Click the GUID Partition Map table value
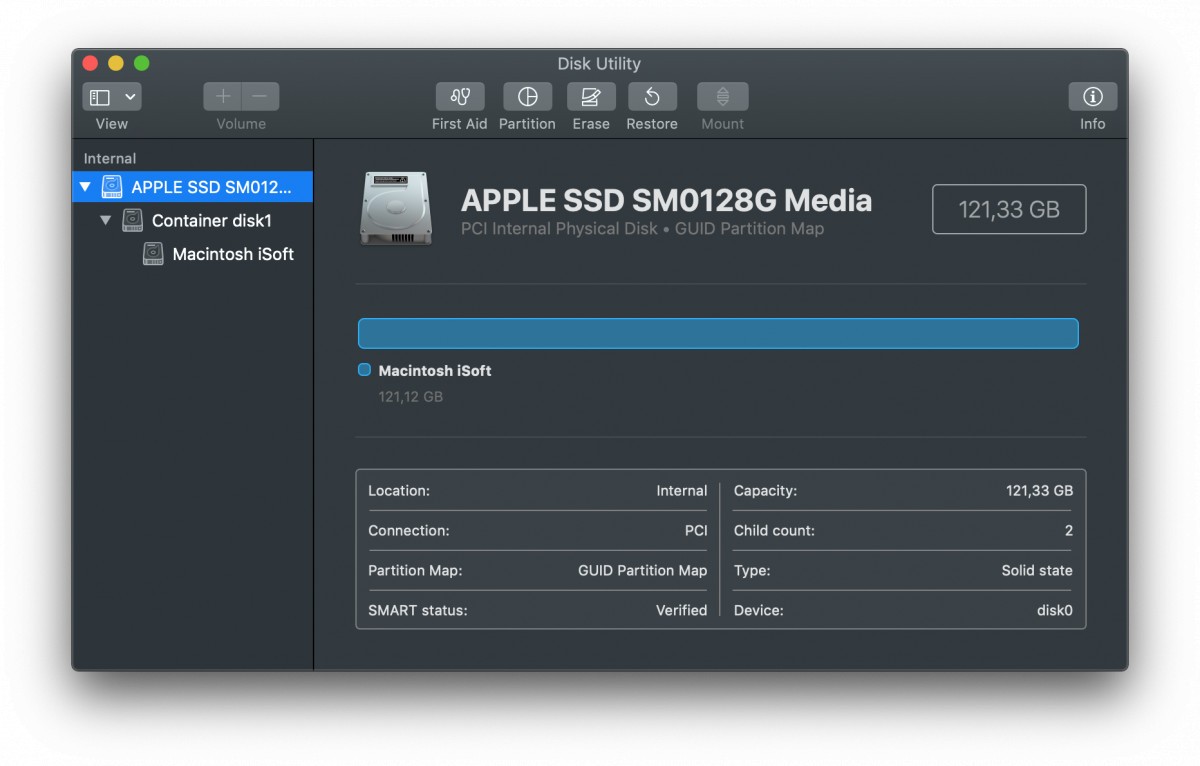1200x766 pixels. point(642,571)
